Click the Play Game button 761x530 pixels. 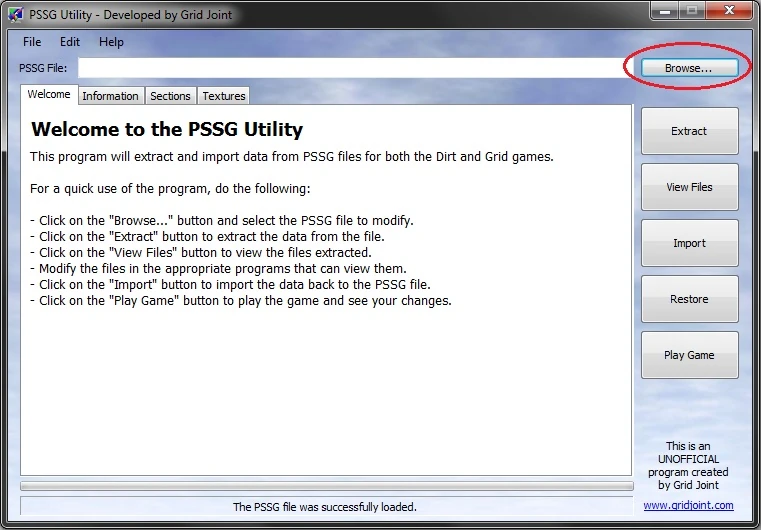point(690,355)
